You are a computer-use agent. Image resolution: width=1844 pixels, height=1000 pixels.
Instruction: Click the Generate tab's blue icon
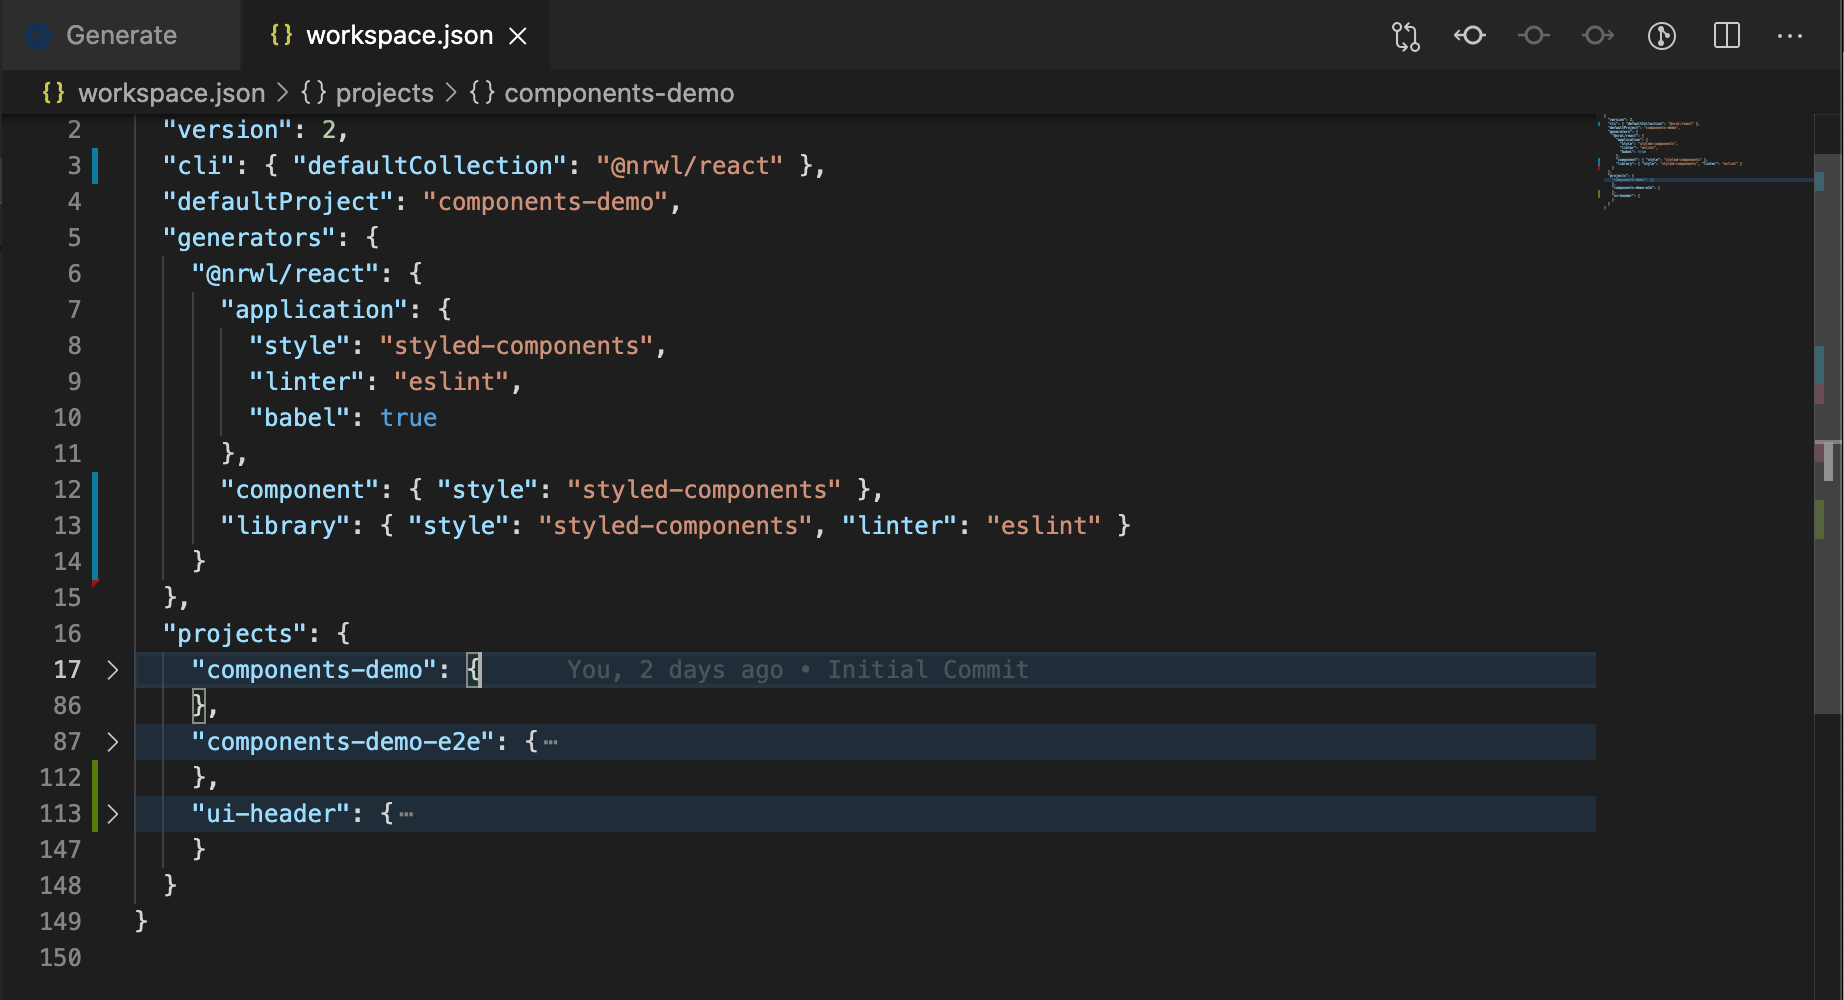(39, 36)
